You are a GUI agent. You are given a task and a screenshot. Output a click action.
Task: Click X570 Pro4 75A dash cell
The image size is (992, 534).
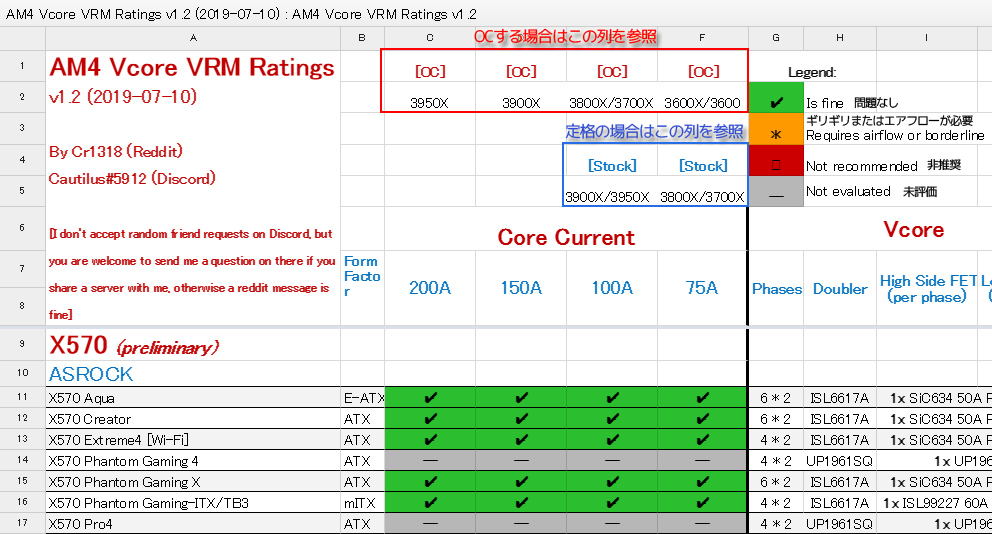point(702,524)
